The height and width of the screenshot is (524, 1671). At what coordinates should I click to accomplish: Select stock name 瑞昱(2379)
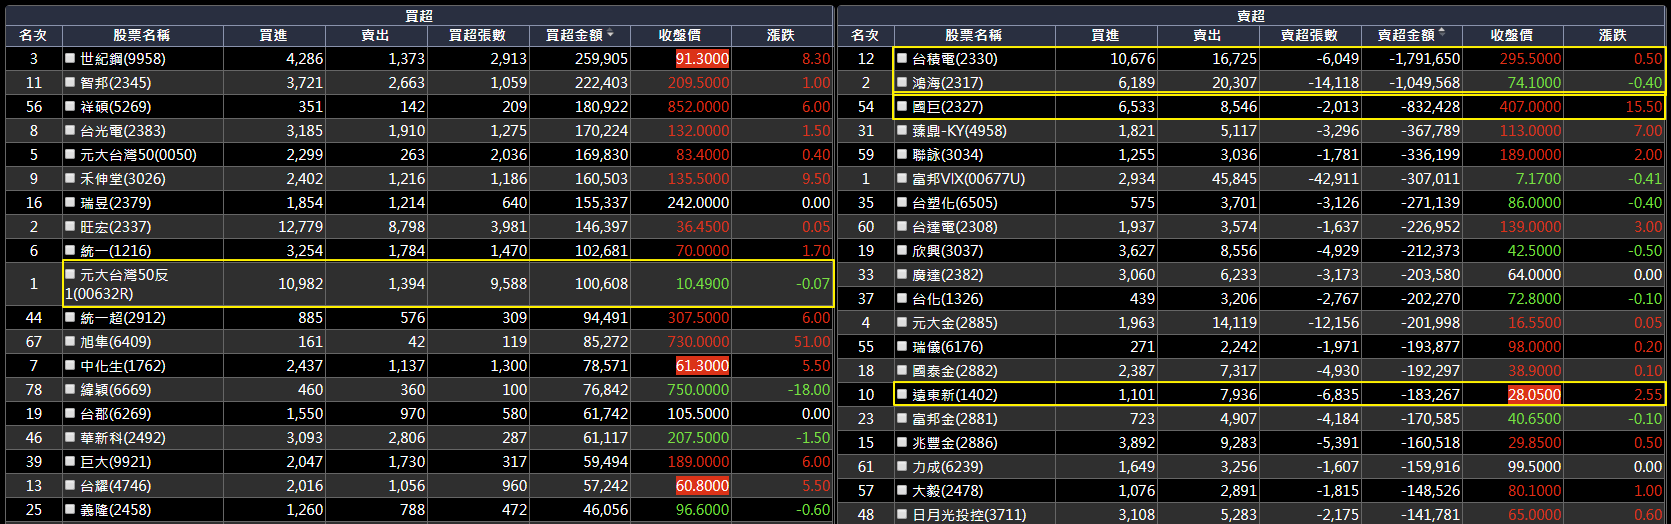[x=115, y=203]
